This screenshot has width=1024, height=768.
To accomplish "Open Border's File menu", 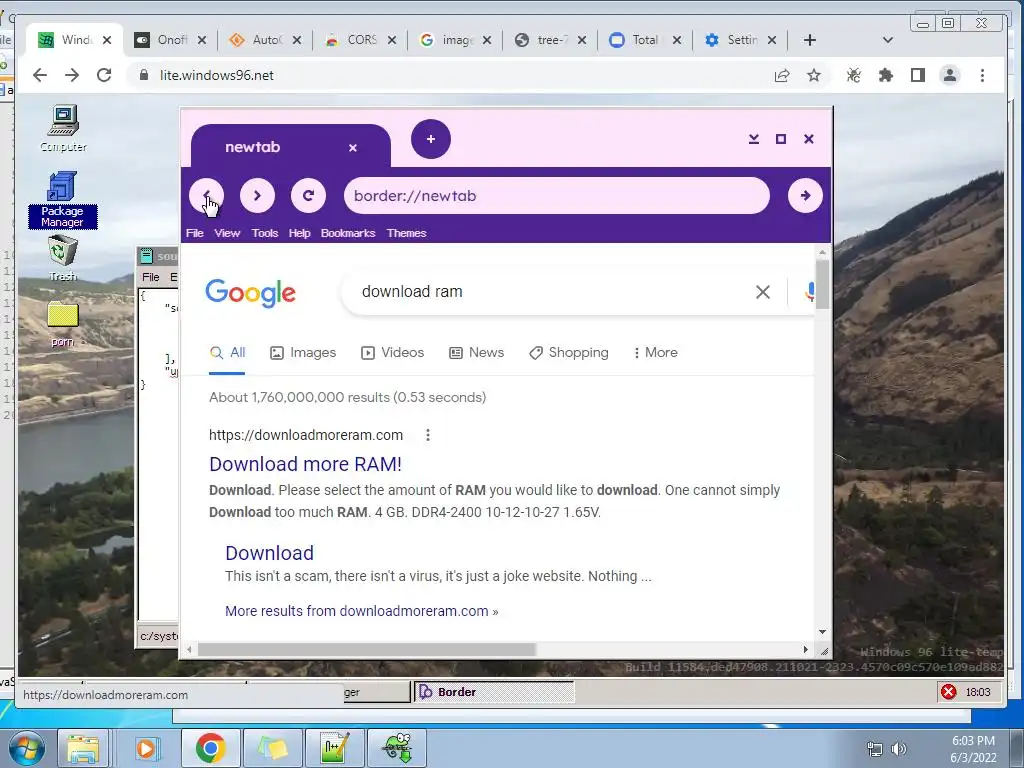I will point(195,233).
